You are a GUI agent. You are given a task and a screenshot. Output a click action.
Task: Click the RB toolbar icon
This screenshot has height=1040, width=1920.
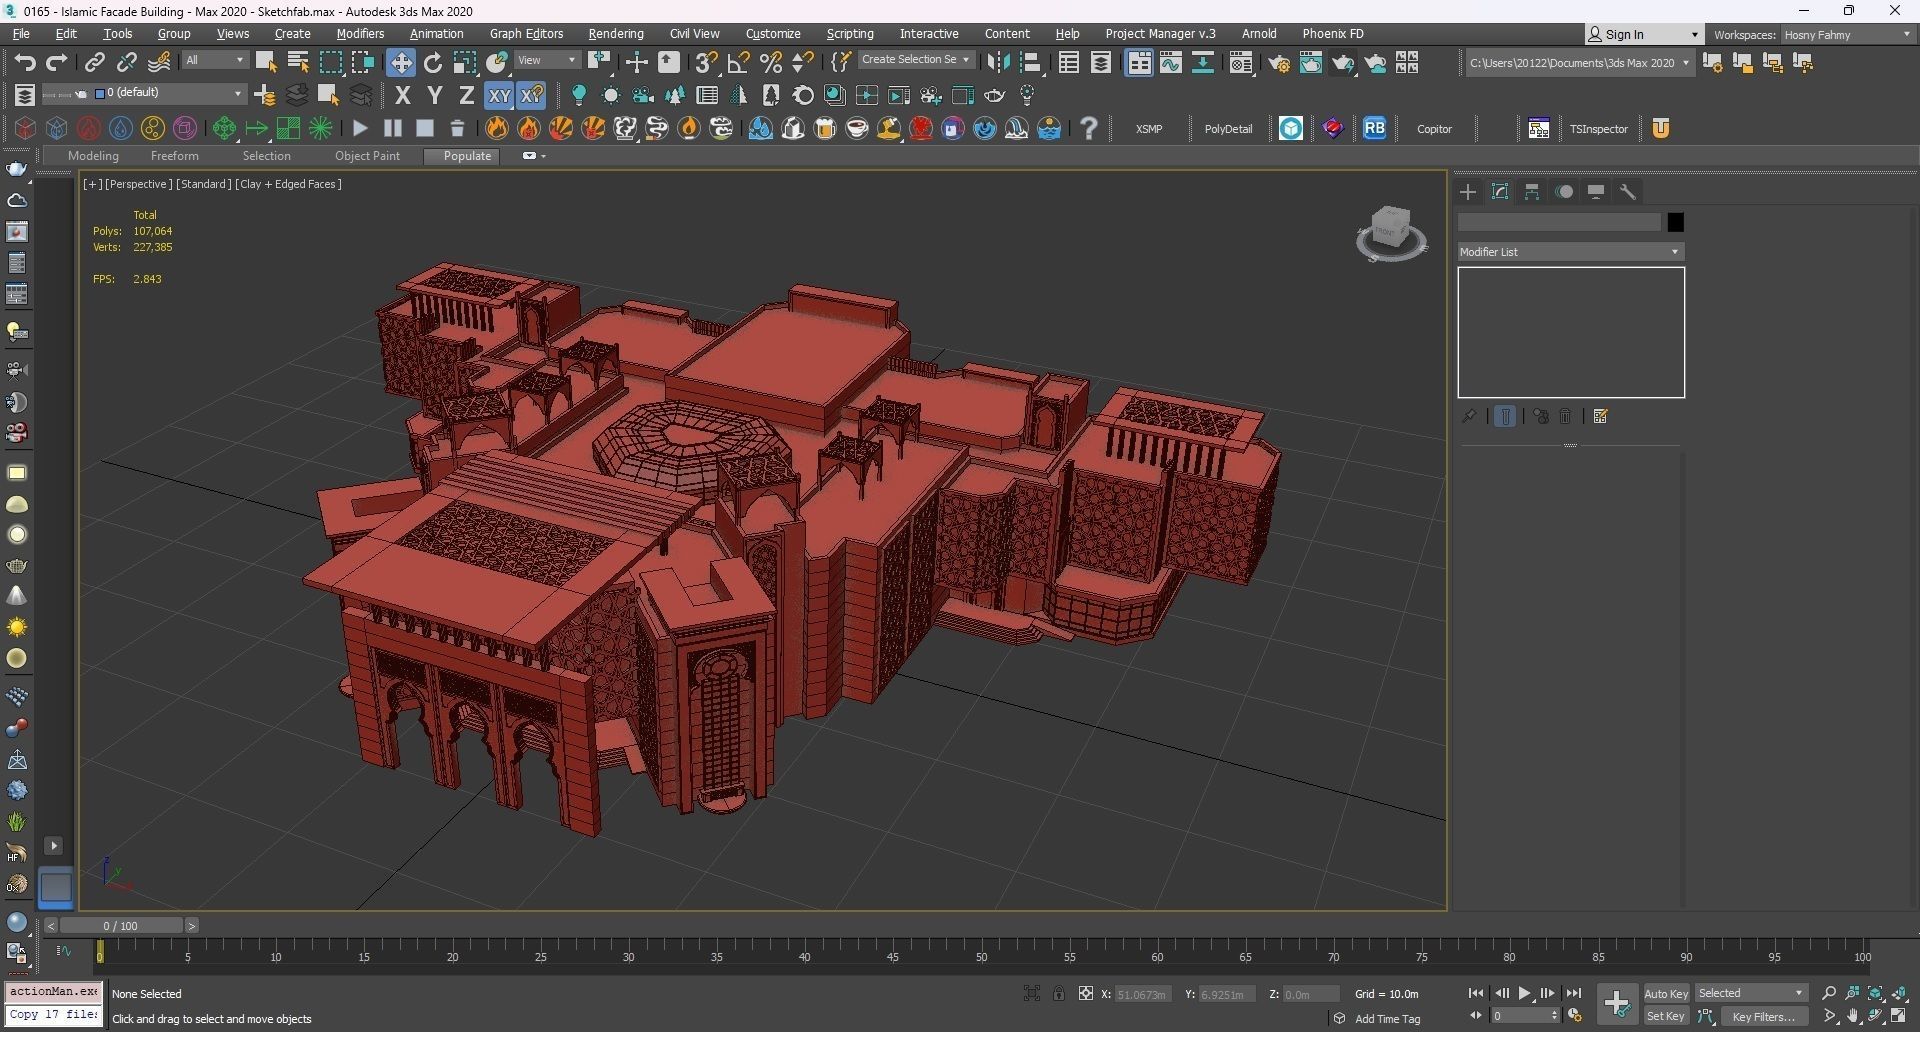pyautogui.click(x=1375, y=128)
